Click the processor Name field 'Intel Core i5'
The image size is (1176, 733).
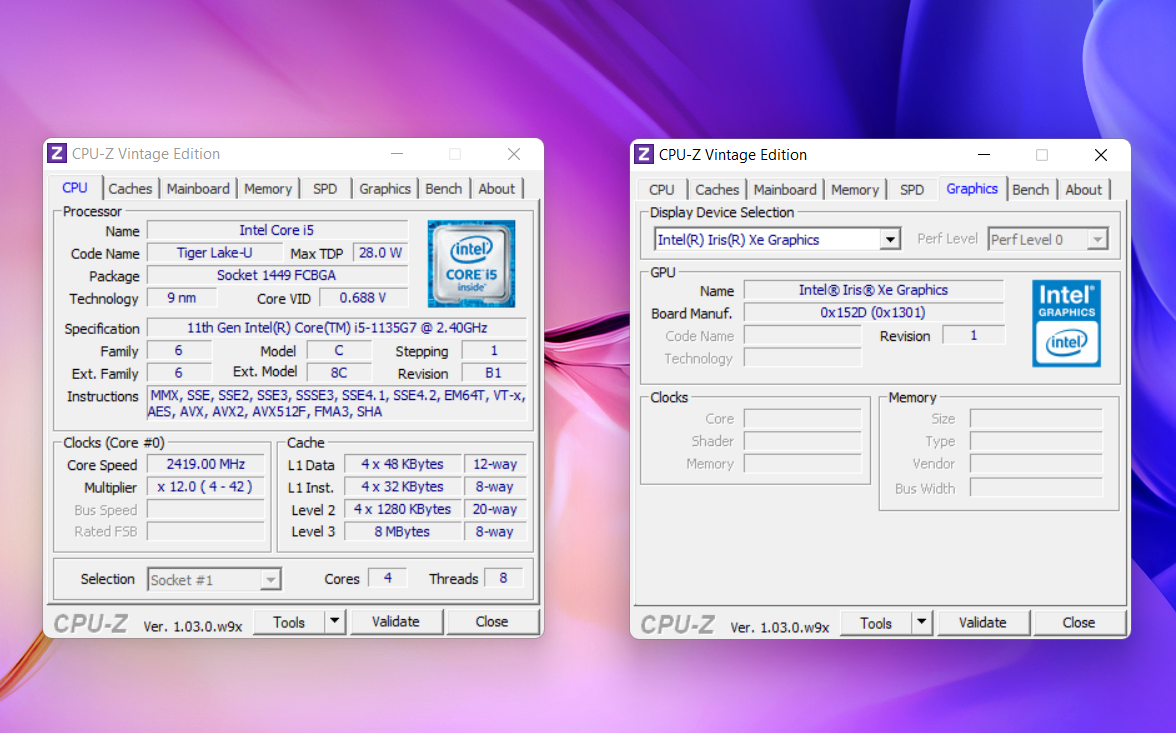tap(277, 230)
